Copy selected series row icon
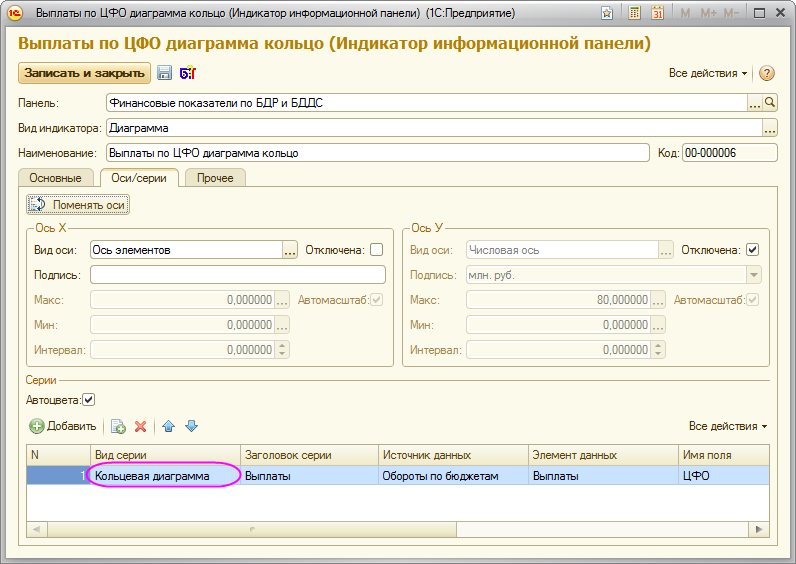This screenshot has width=796, height=564. tap(118, 426)
